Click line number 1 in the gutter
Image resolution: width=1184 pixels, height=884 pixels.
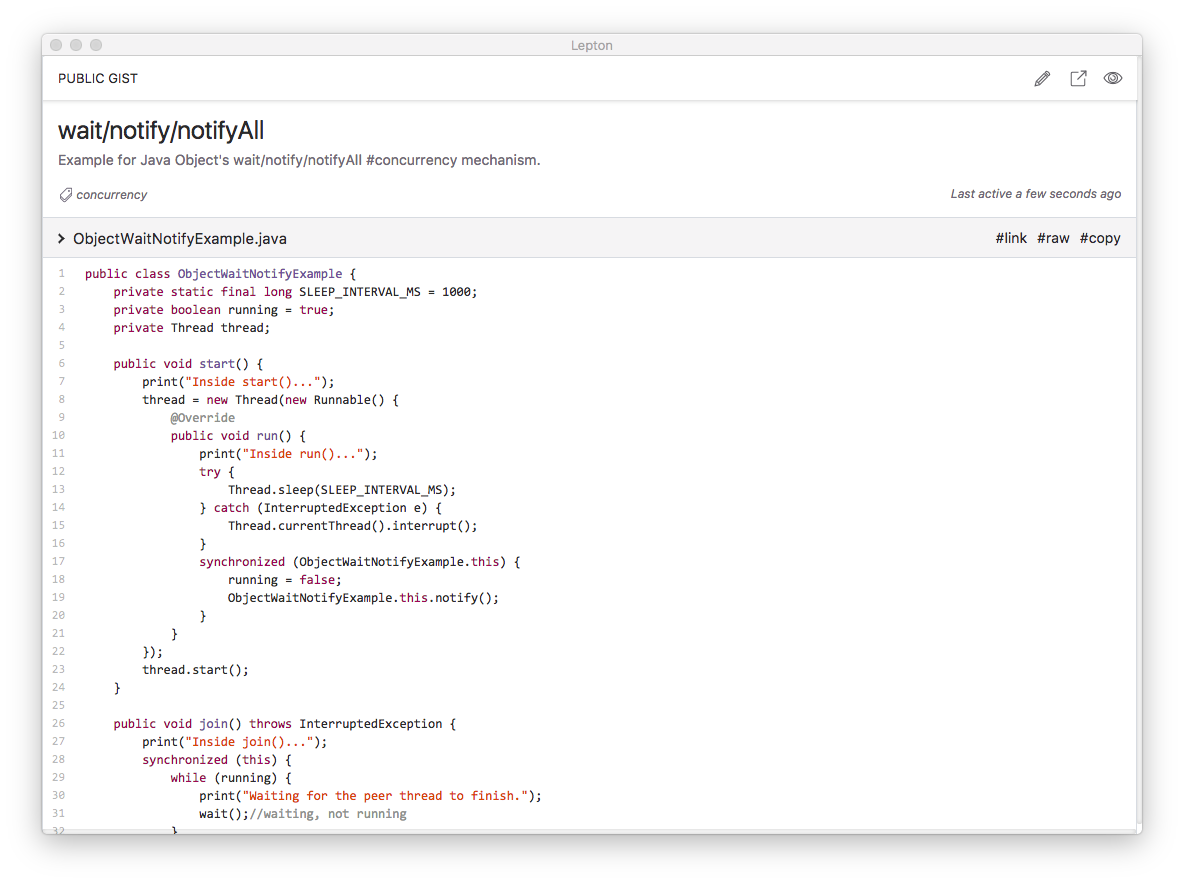(61, 273)
